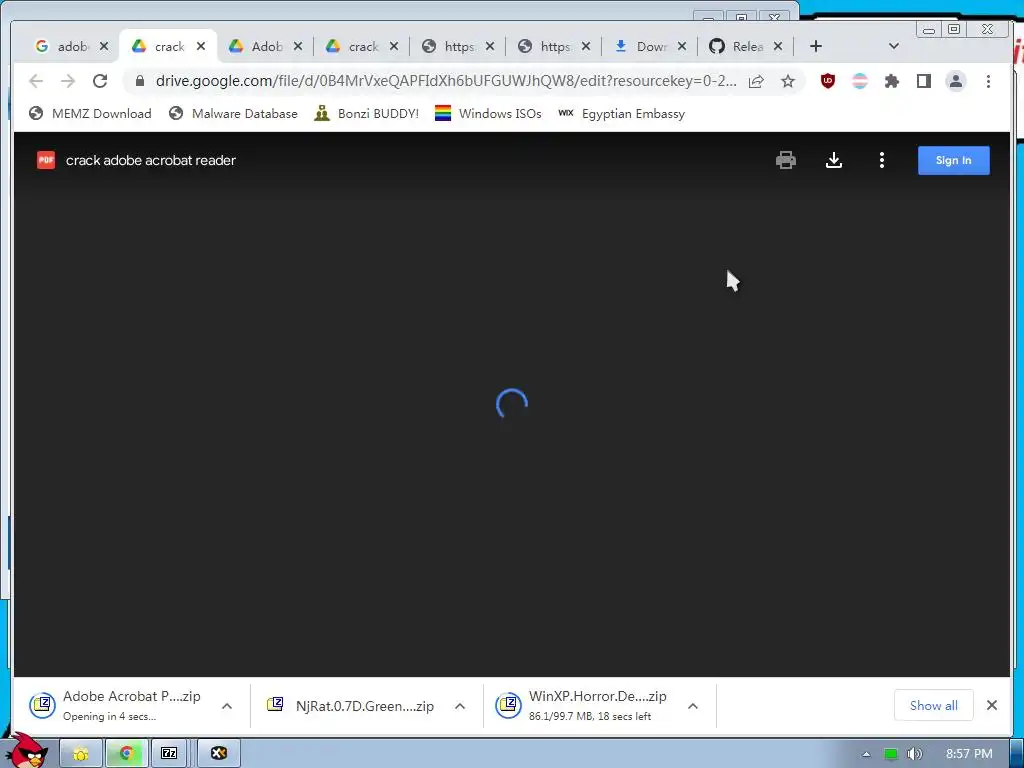Open the Extensions puzzle menu
The image size is (1024, 768).
891,81
